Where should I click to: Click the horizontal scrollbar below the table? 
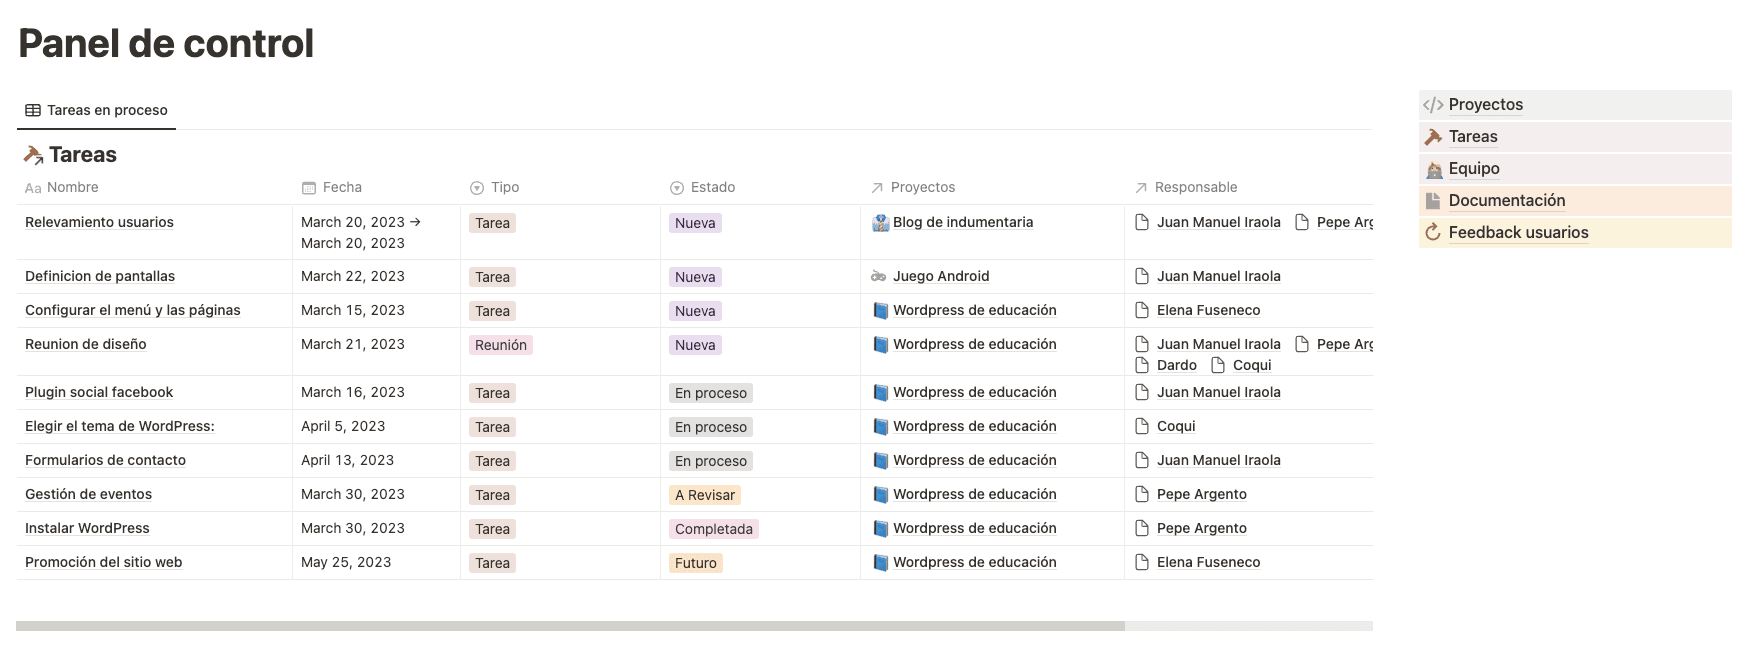(570, 626)
